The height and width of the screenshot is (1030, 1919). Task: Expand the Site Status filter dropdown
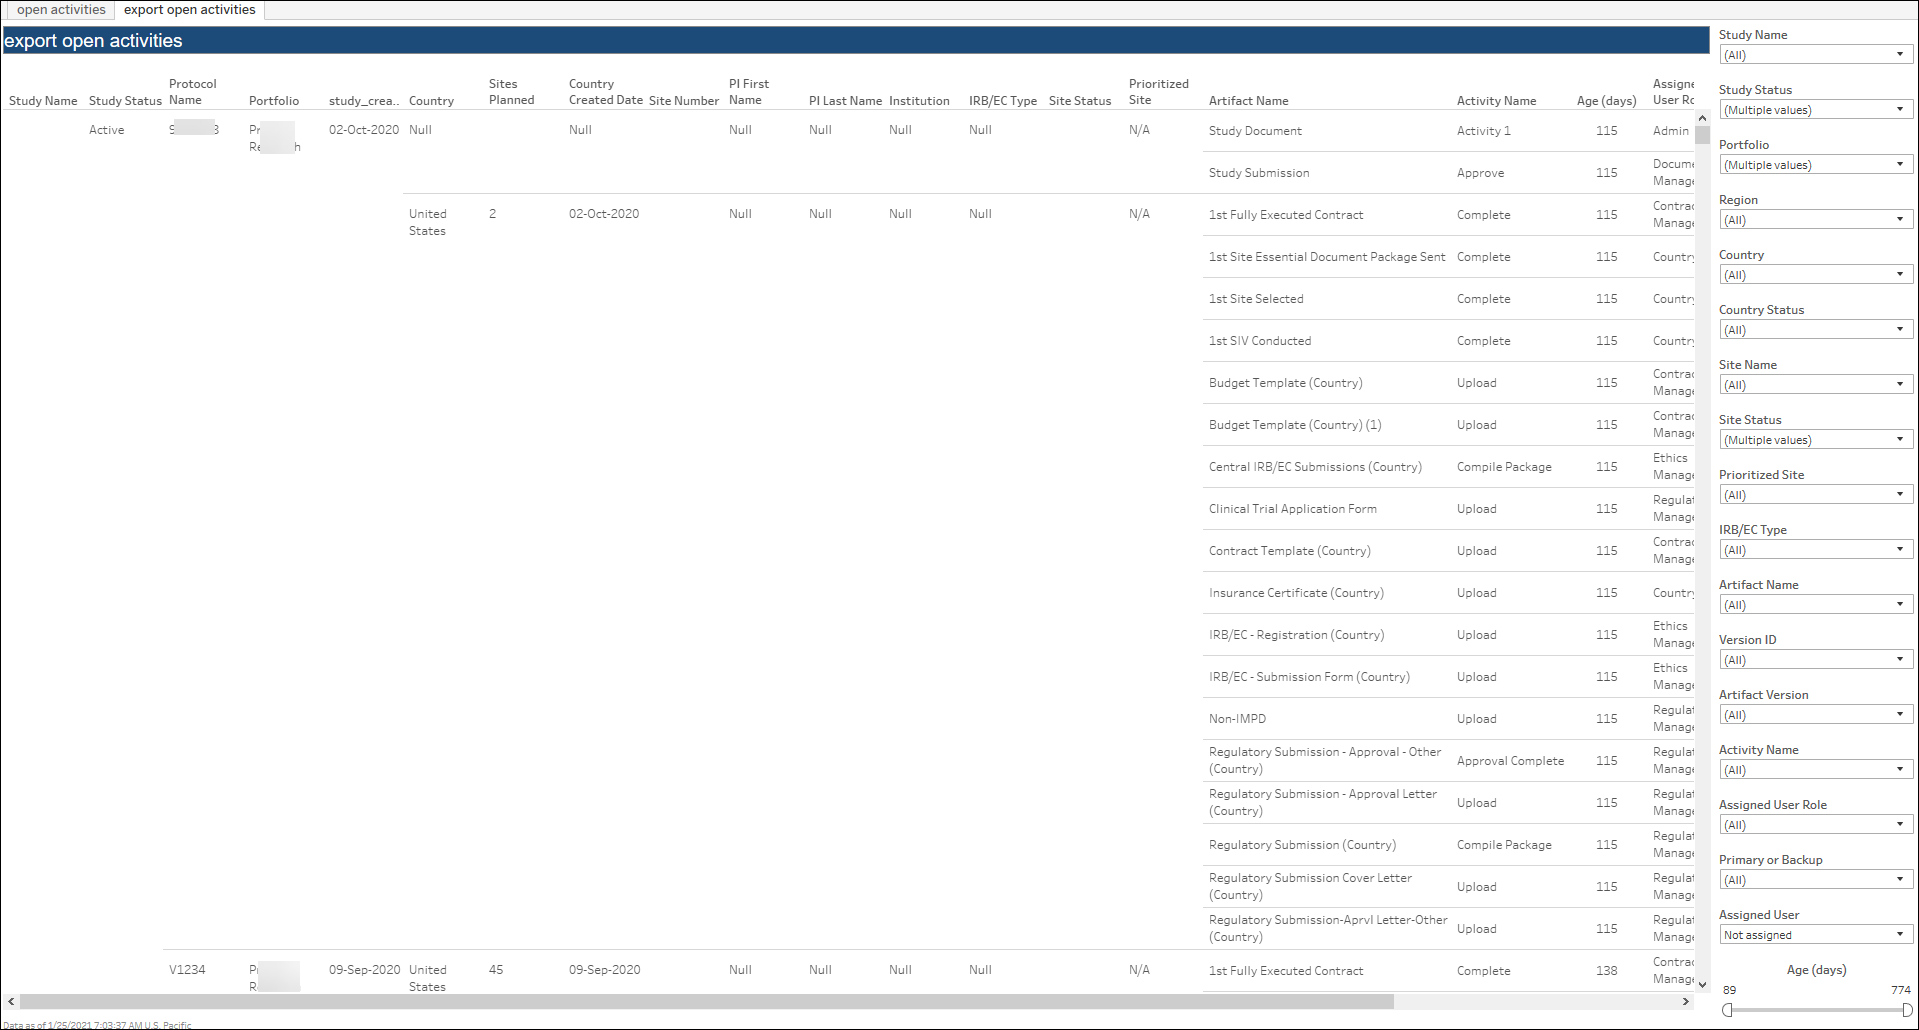tap(1816, 440)
